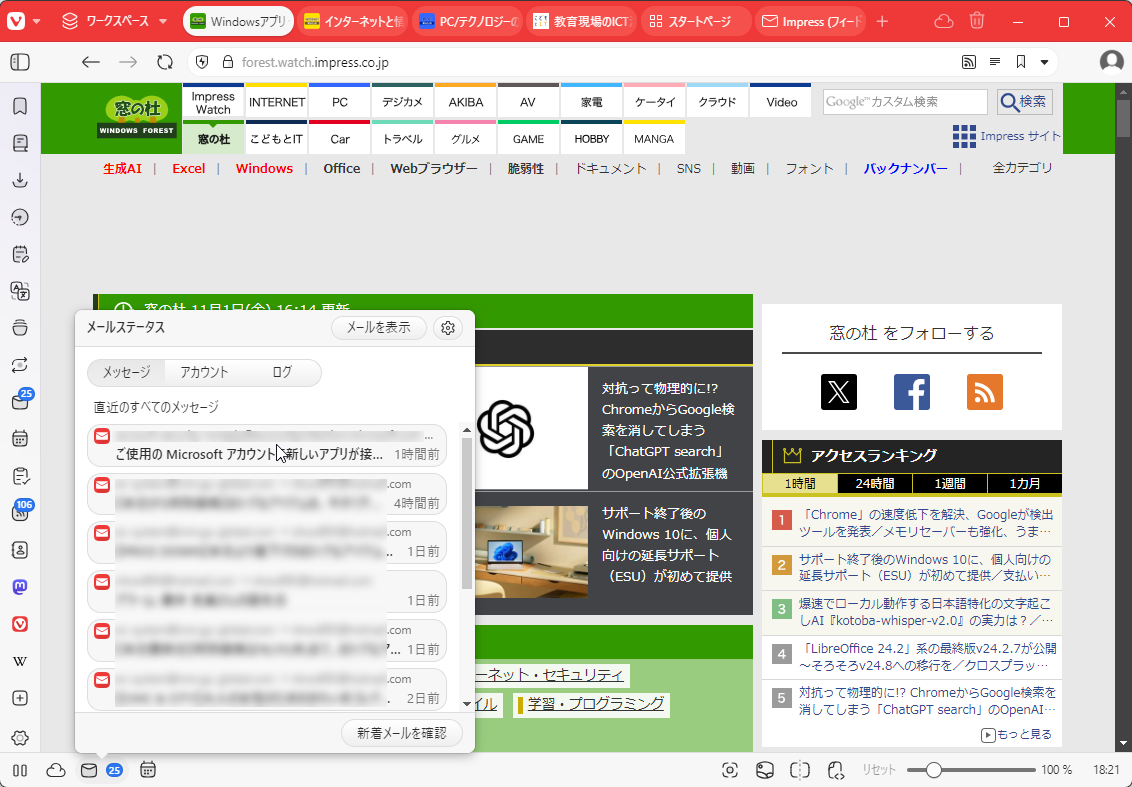Click the page zoom slider in the status bar

click(x=935, y=770)
